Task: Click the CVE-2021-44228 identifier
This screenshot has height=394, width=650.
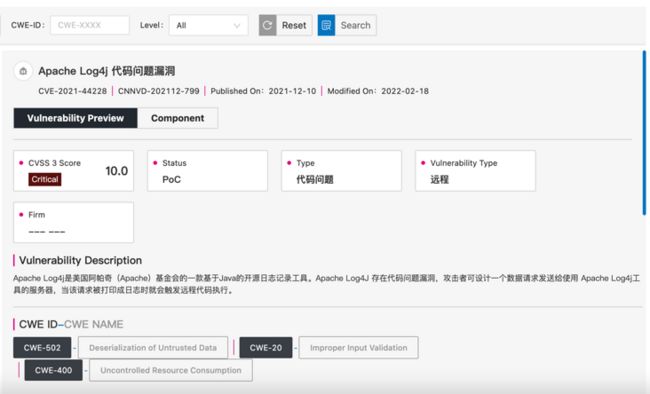Action: [73, 91]
